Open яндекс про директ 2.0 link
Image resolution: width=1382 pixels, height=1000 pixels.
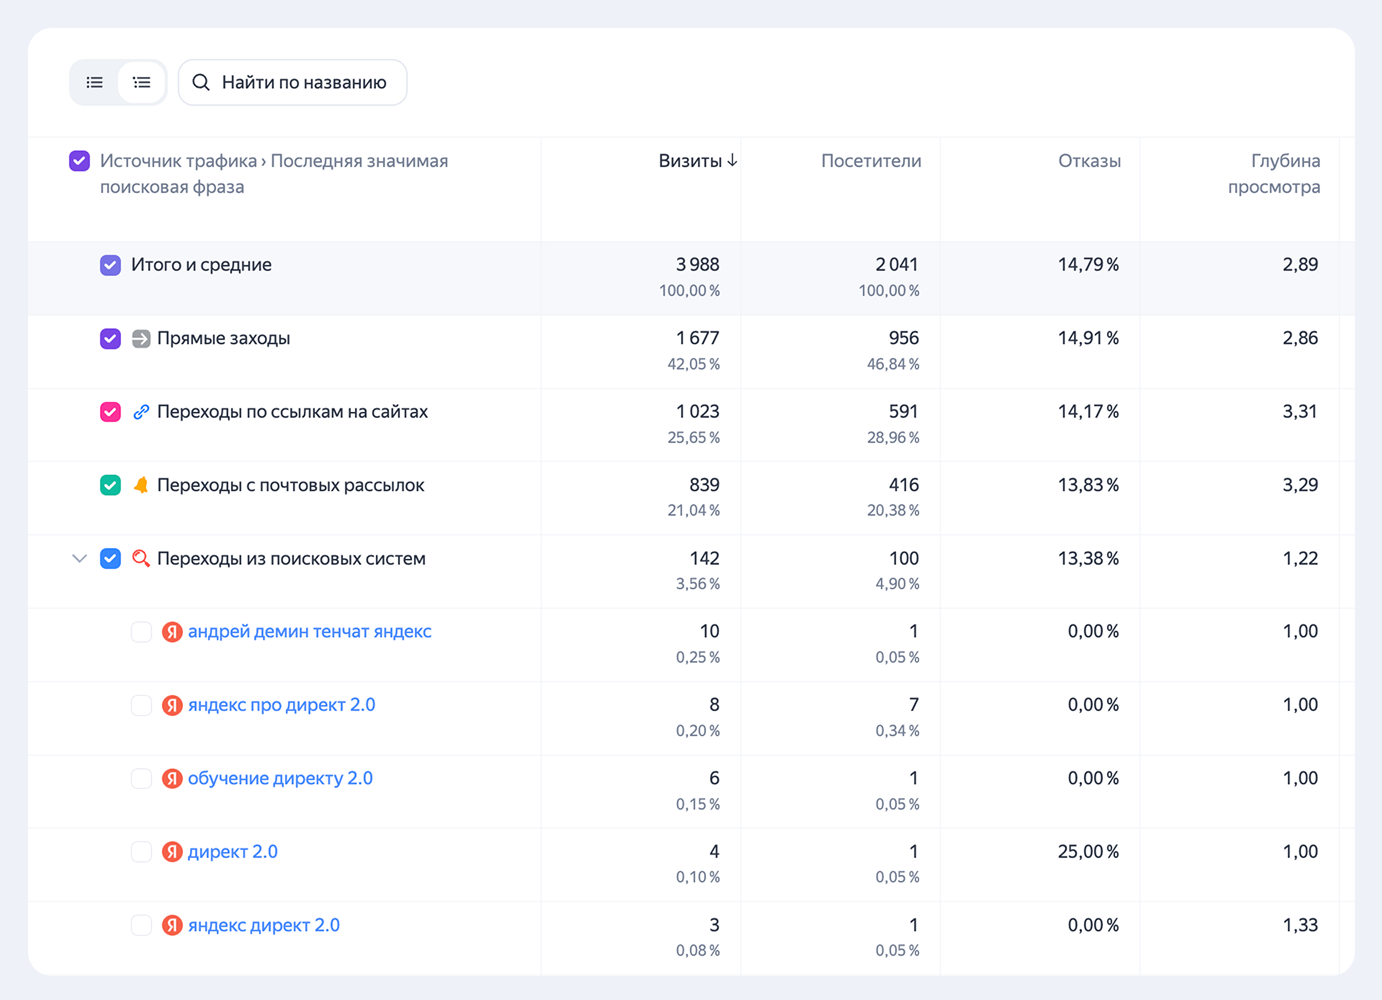pos(282,705)
